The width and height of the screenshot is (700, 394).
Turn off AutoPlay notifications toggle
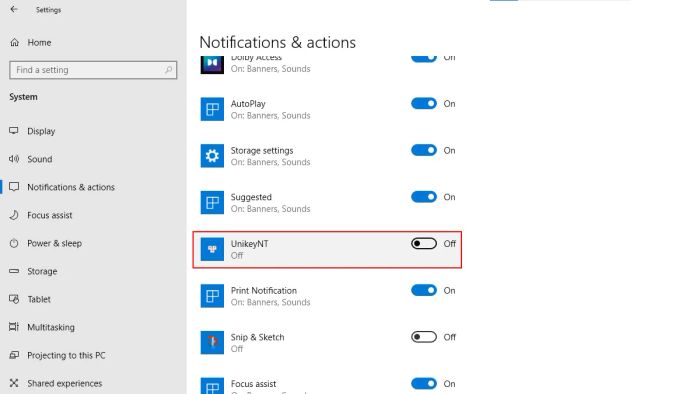[x=424, y=104]
